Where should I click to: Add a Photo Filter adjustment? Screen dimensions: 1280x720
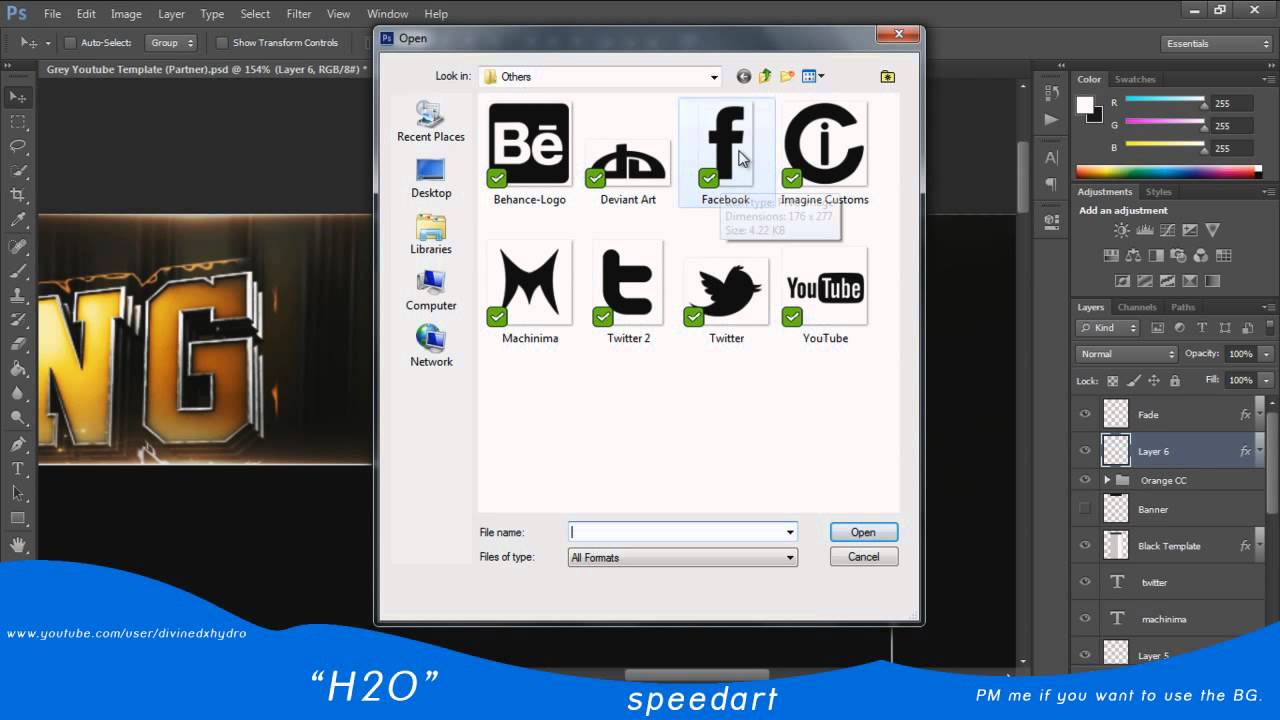[1179, 256]
